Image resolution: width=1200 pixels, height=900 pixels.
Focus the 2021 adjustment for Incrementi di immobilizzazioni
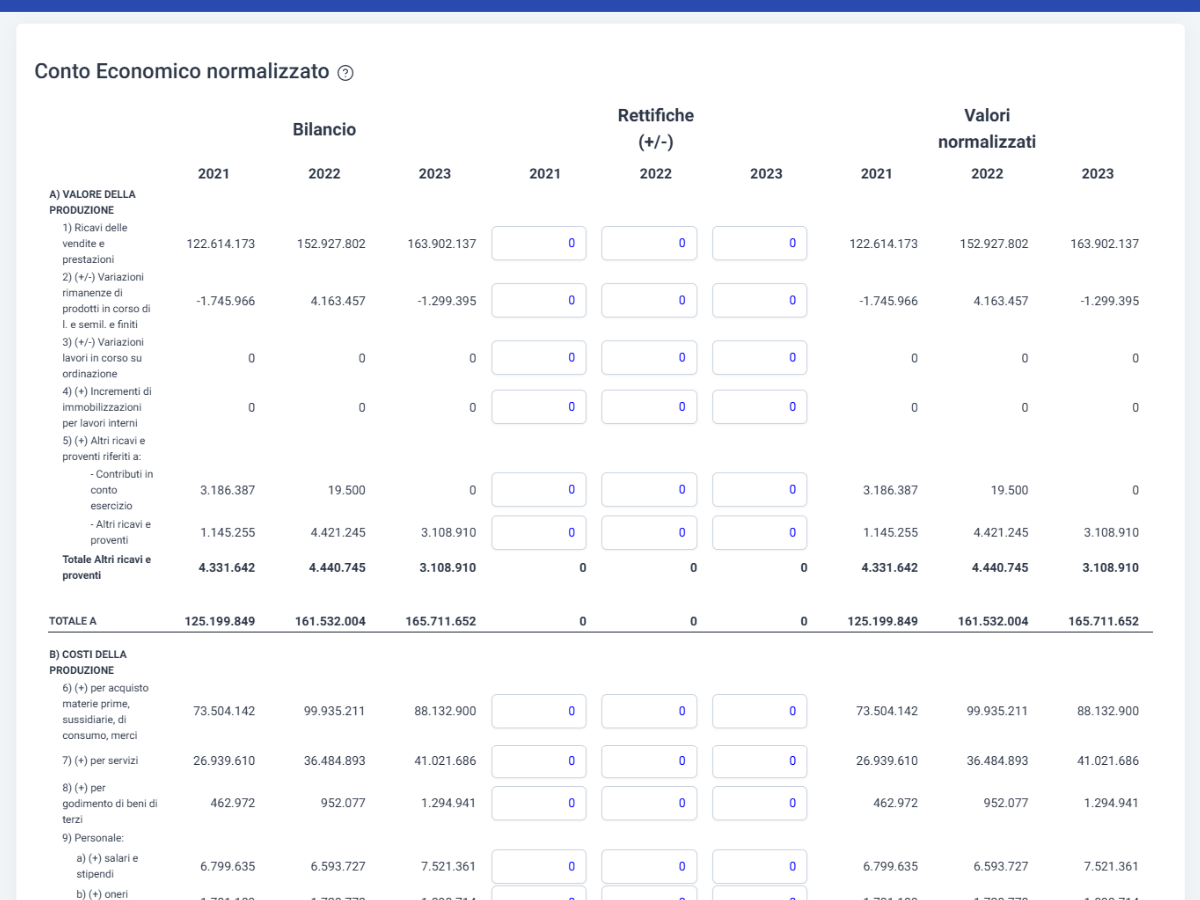point(539,407)
